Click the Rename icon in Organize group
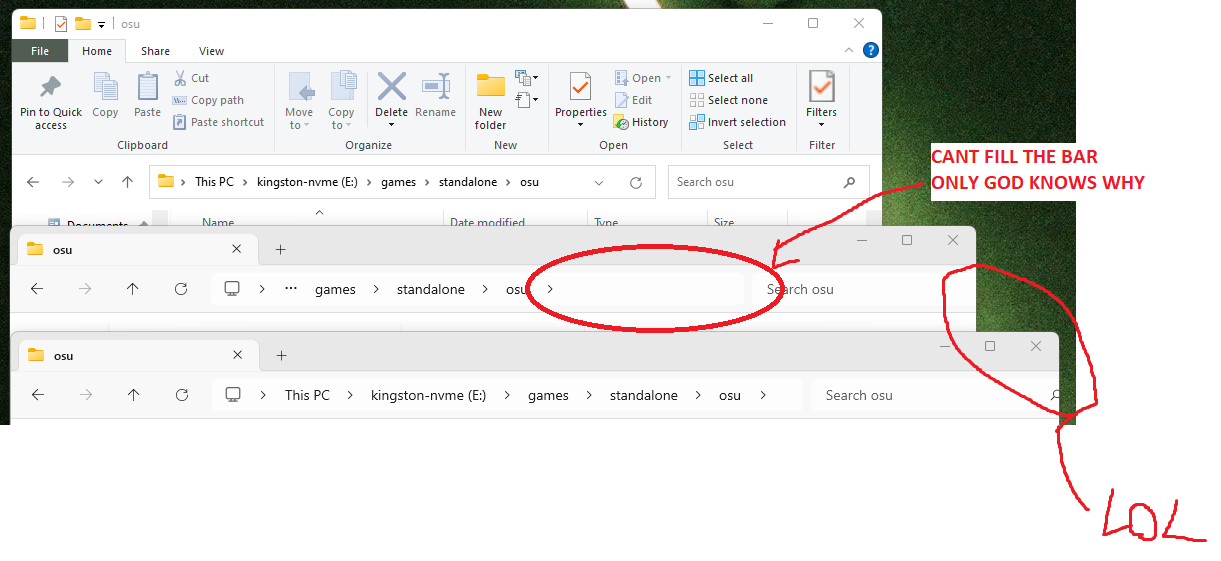The image size is (1221, 561). click(435, 96)
